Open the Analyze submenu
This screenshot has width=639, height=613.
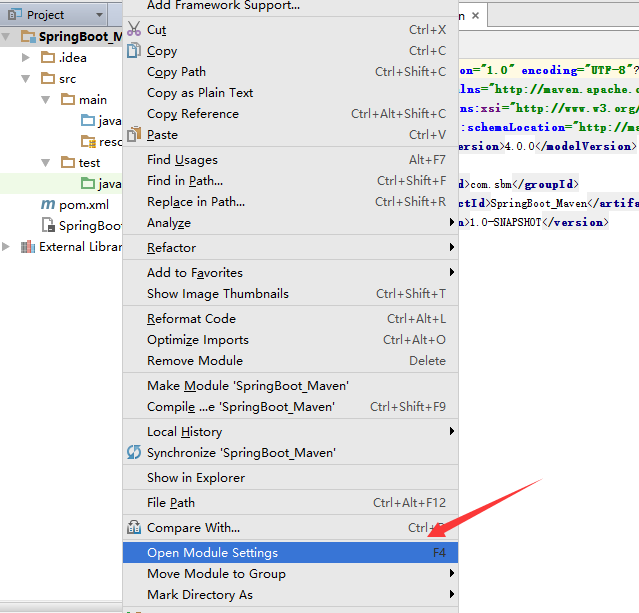click(x=290, y=223)
